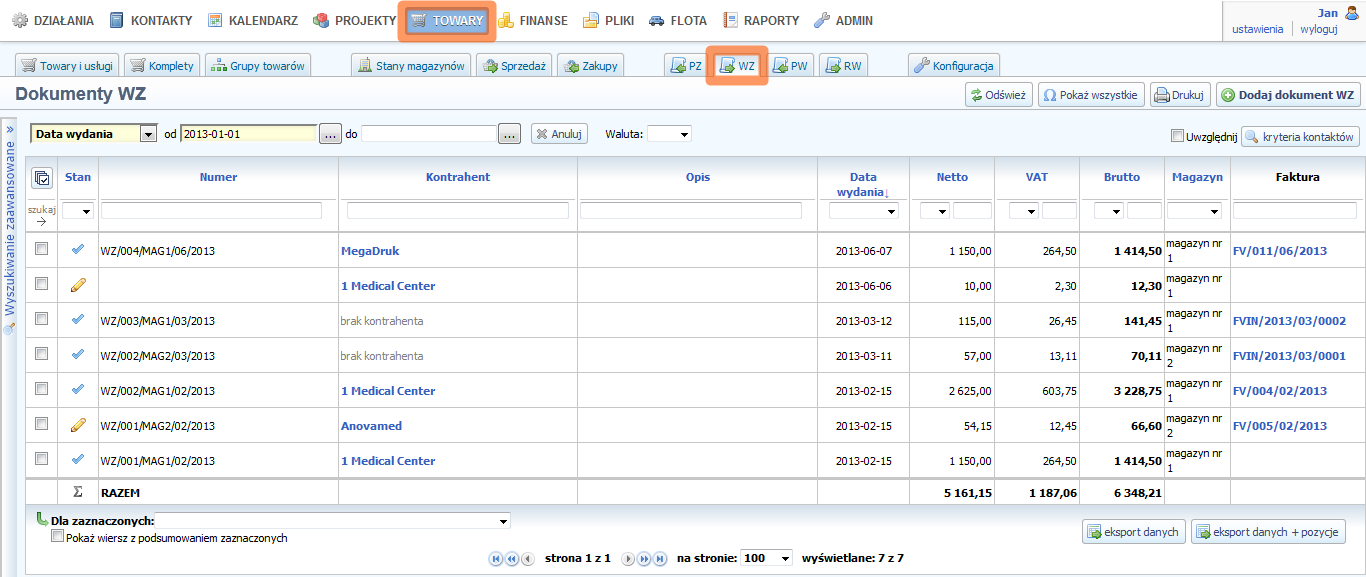Click the 'Dodaj dokument WZ' button
The width and height of the screenshot is (1366, 577).
pos(1287,95)
